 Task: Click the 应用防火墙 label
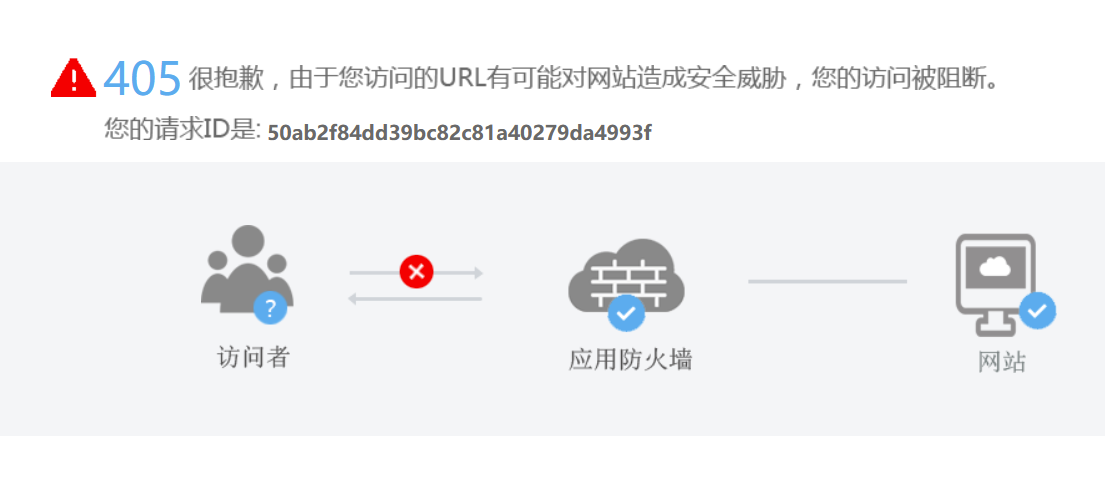pyautogui.click(x=630, y=360)
